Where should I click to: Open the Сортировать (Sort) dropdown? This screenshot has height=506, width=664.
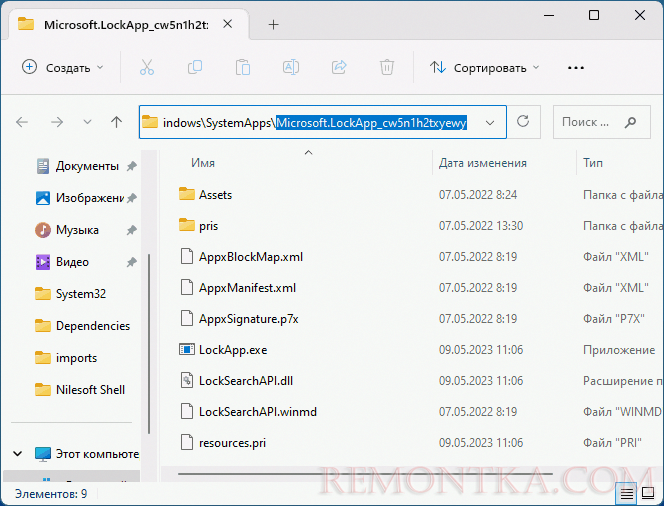click(484, 68)
